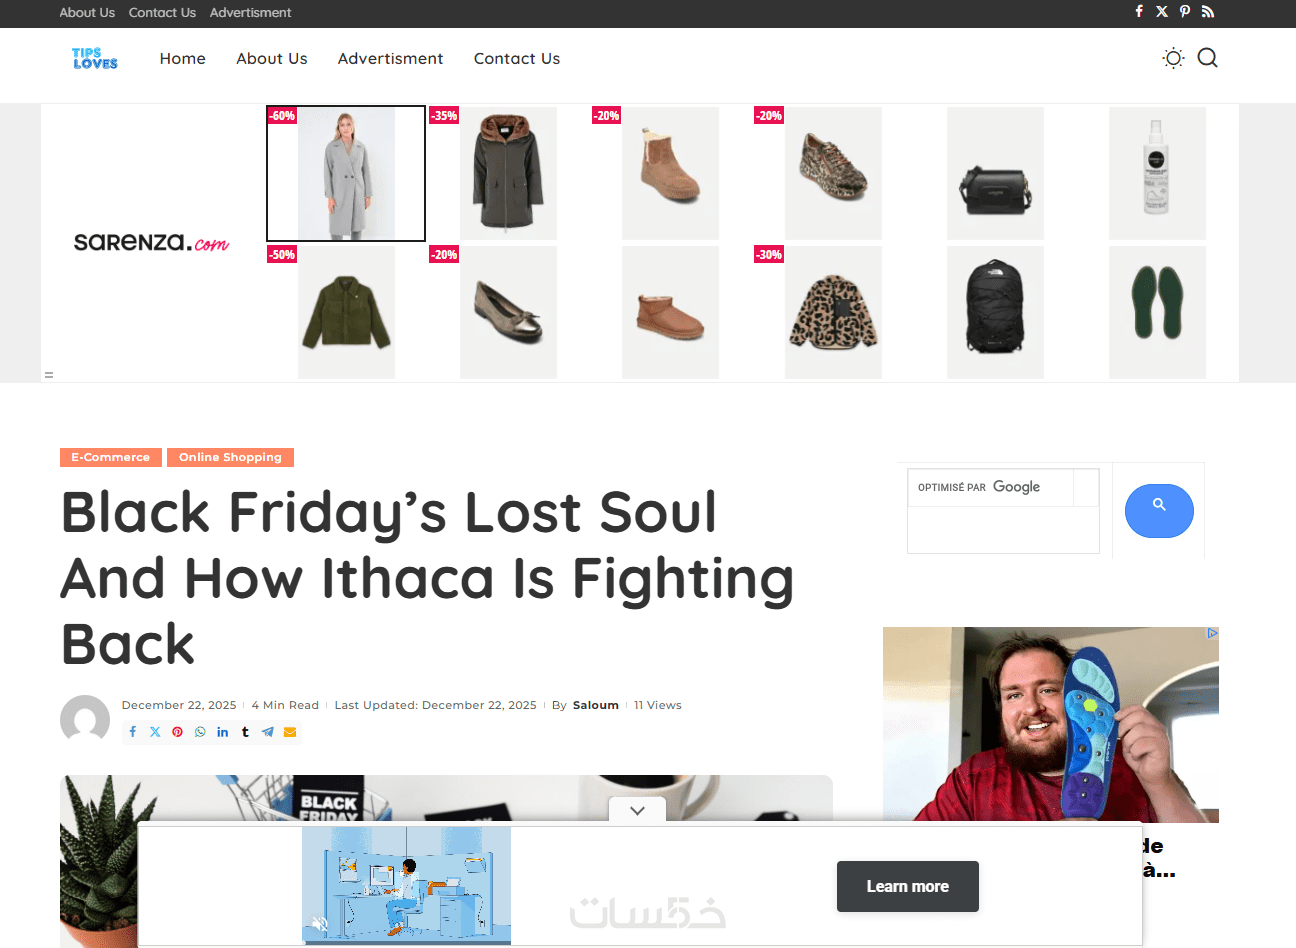Image resolution: width=1296 pixels, height=948 pixels.
Task: Share article on LinkedIn icon
Action: click(223, 732)
